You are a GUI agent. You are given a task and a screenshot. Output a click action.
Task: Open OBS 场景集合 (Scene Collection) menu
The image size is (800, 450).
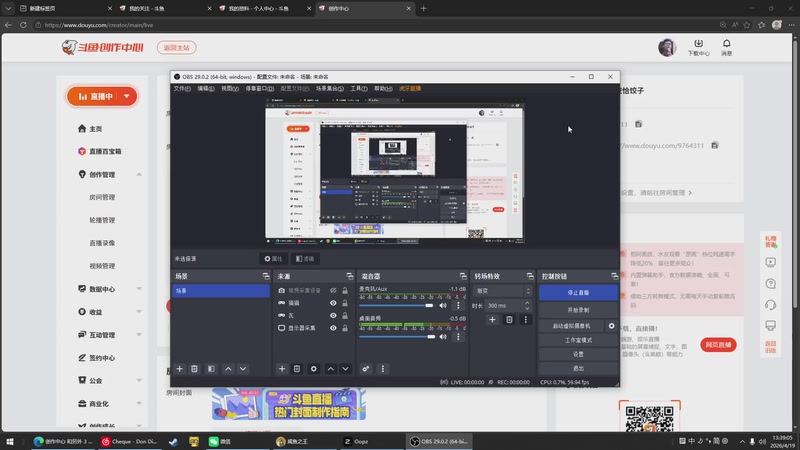tap(330, 89)
